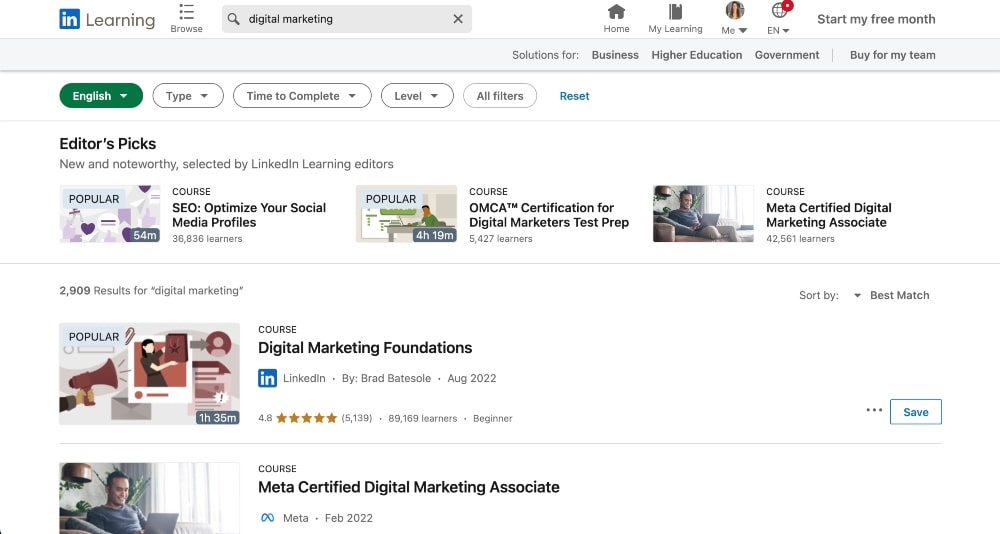Open Government solutions link
Image resolution: width=1000 pixels, height=534 pixels.
(787, 55)
